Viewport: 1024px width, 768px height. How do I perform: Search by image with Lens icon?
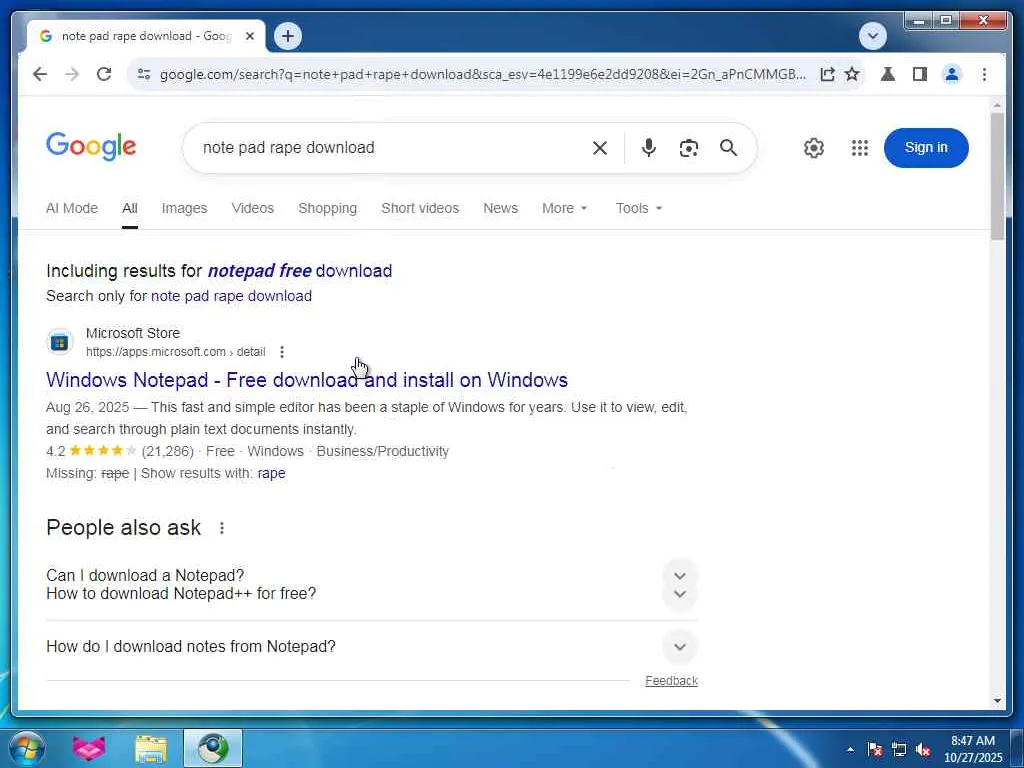(x=688, y=148)
